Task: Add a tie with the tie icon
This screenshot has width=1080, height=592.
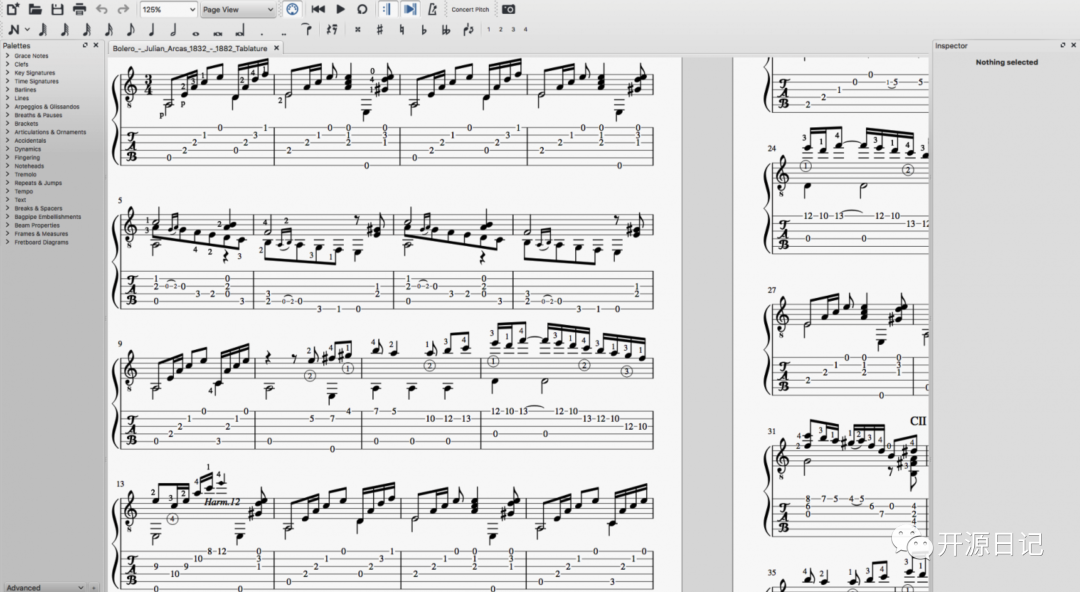Action: [x=307, y=30]
